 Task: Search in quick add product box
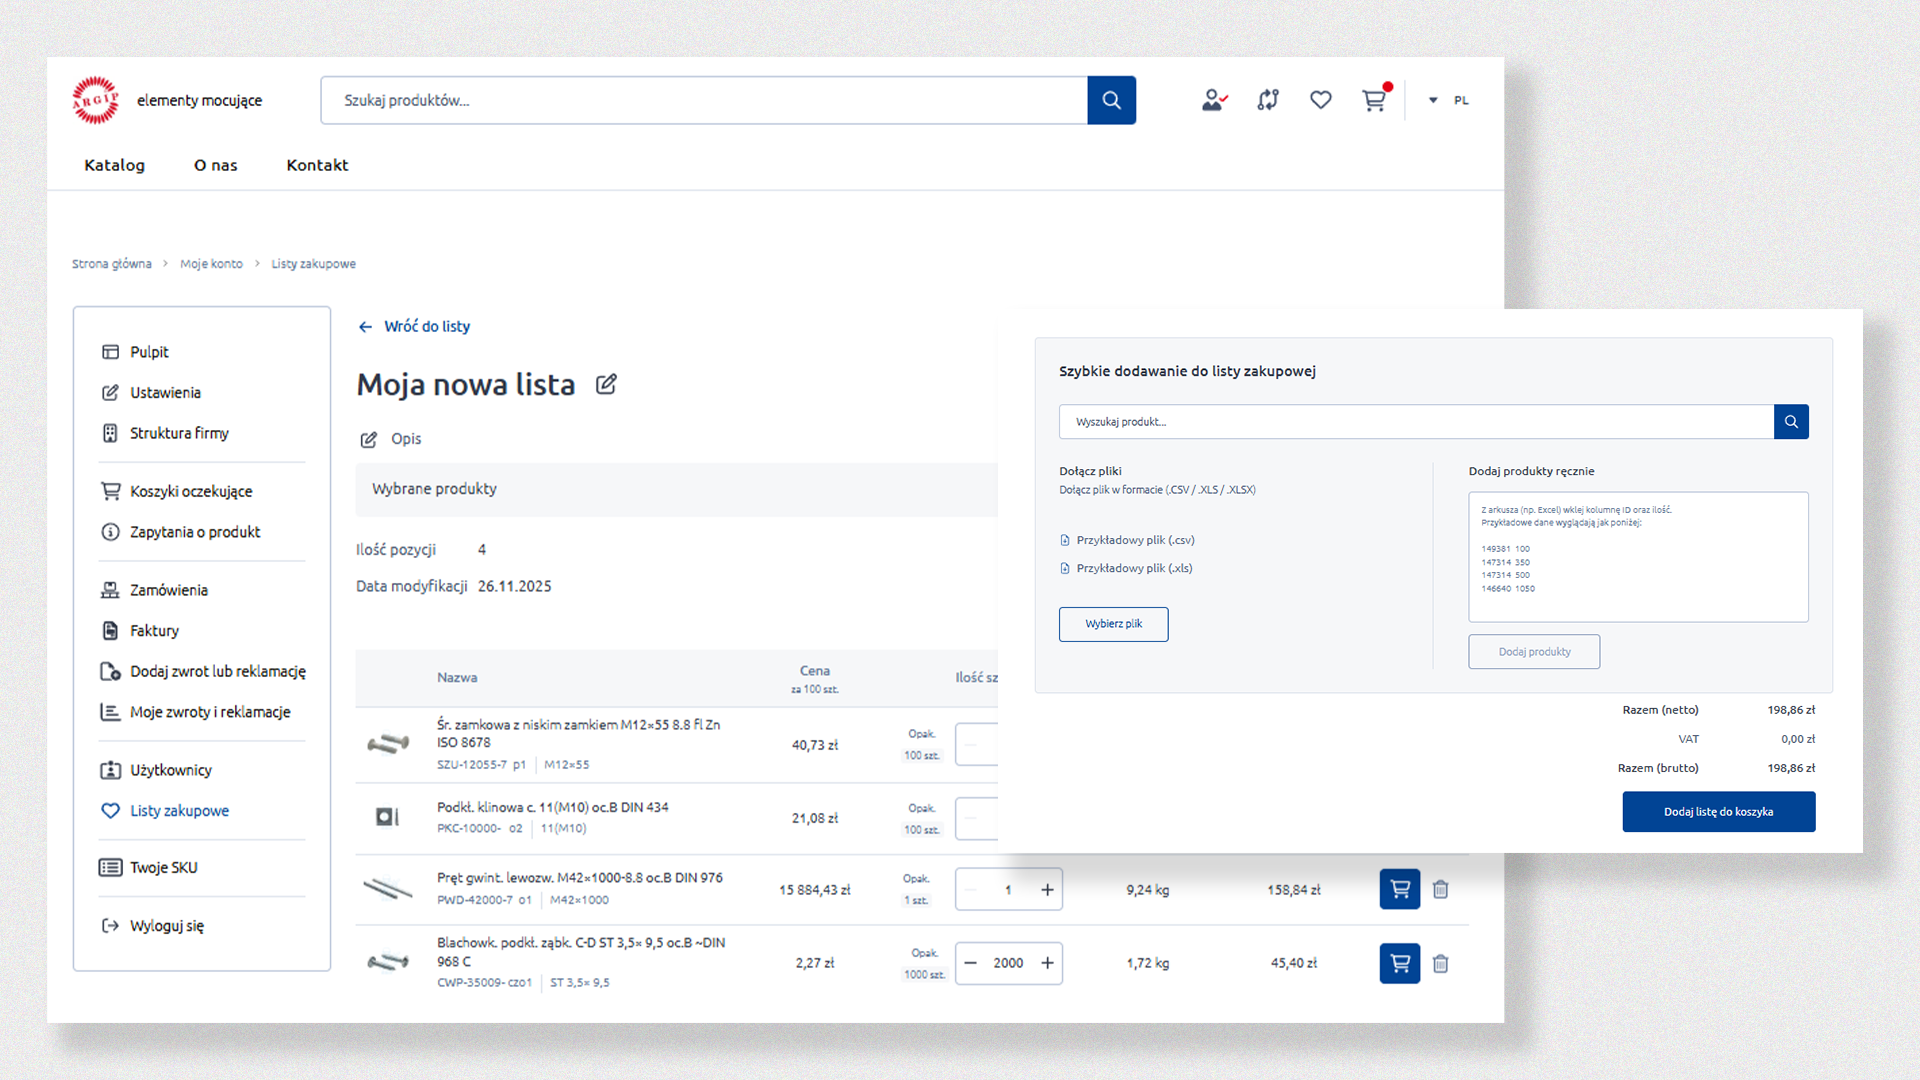point(1790,422)
